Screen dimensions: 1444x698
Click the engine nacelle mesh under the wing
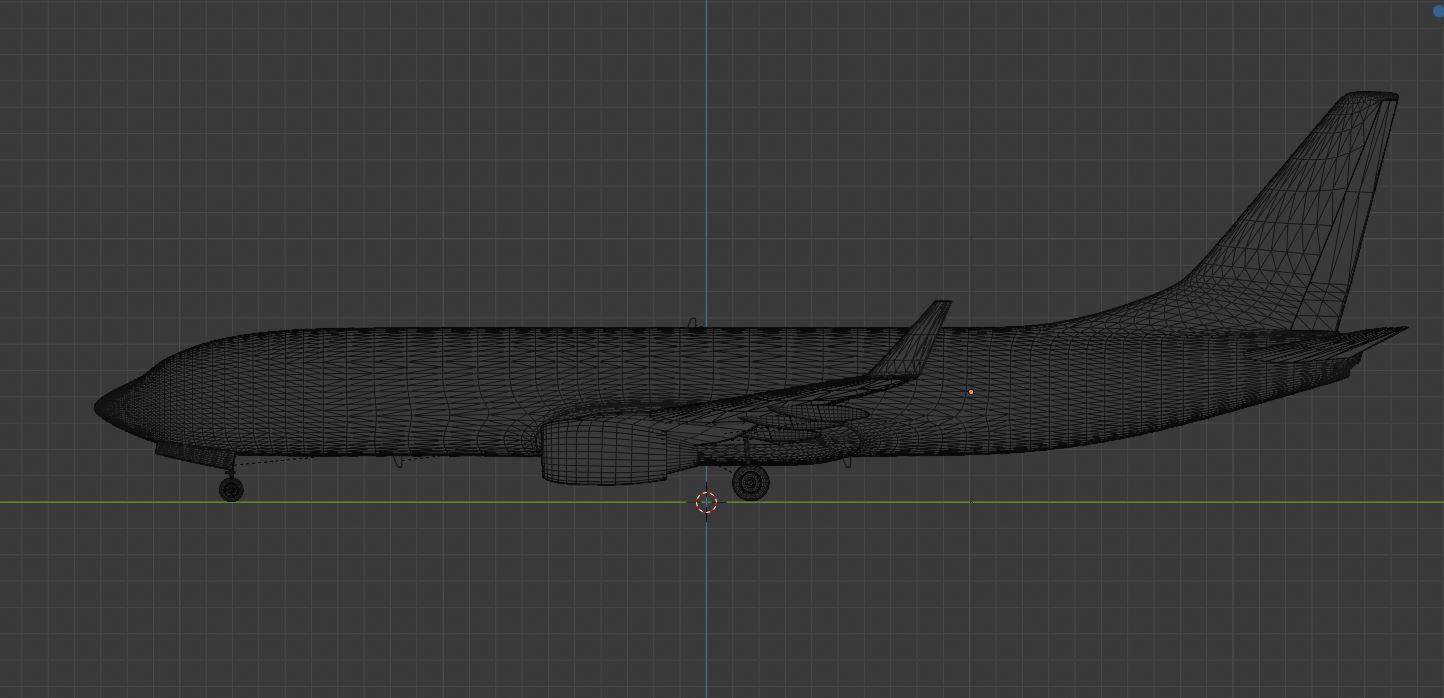click(606, 451)
